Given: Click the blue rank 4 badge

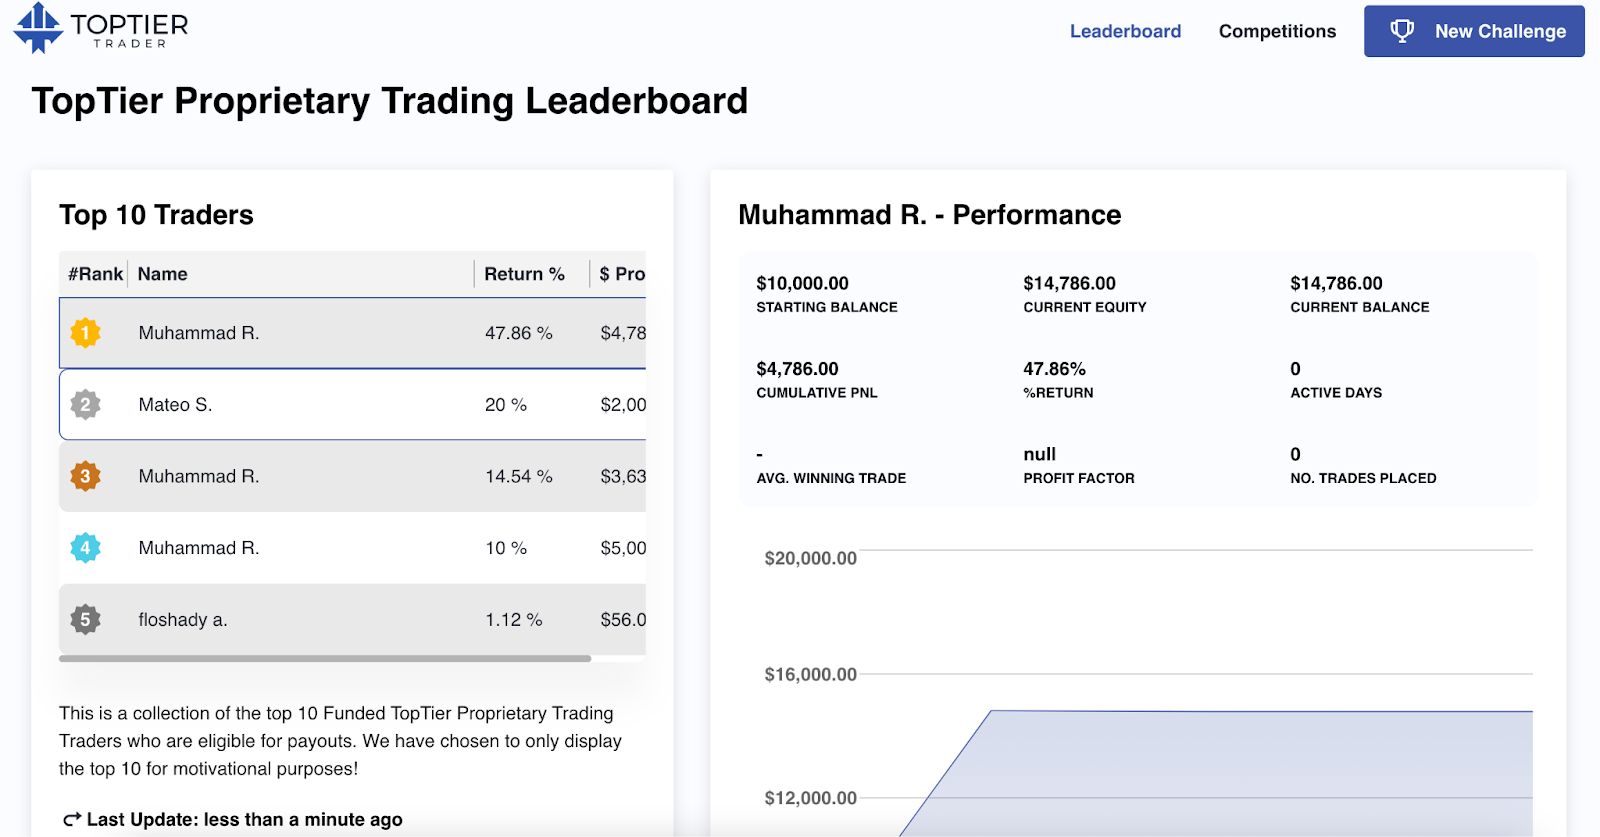Looking at the screenshot, I should pyautogui.click(x=85, y=548).
